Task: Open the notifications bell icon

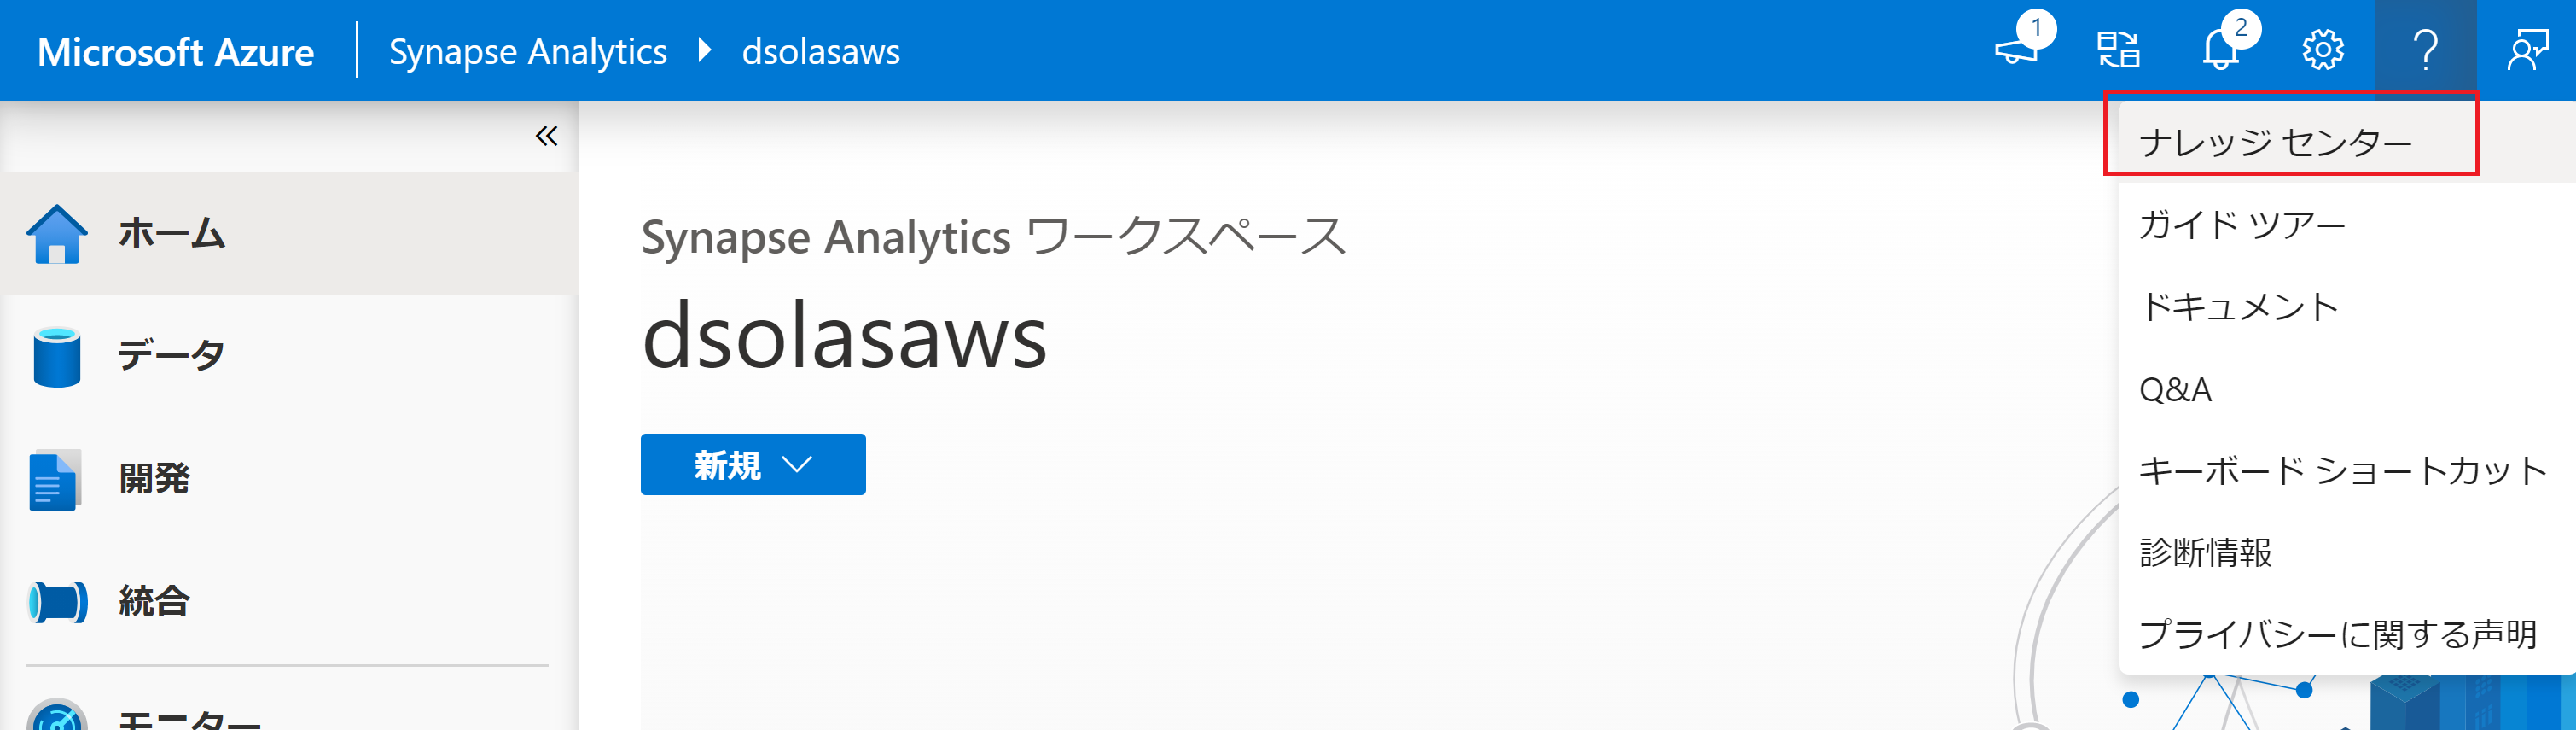Action: pyautogui.click(x=2220, y=50)
